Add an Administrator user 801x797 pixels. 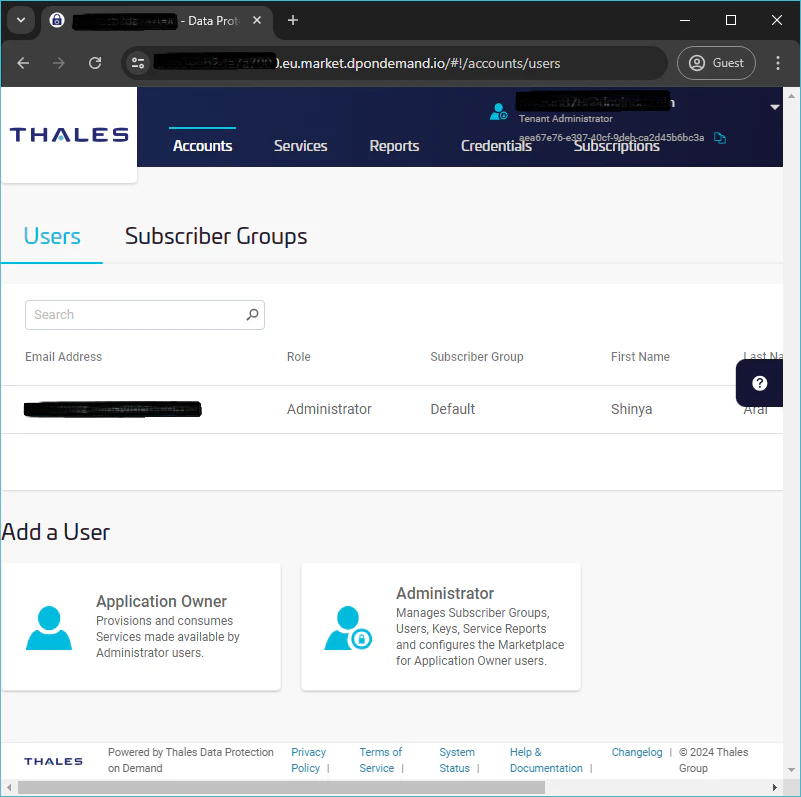point(441,627)
